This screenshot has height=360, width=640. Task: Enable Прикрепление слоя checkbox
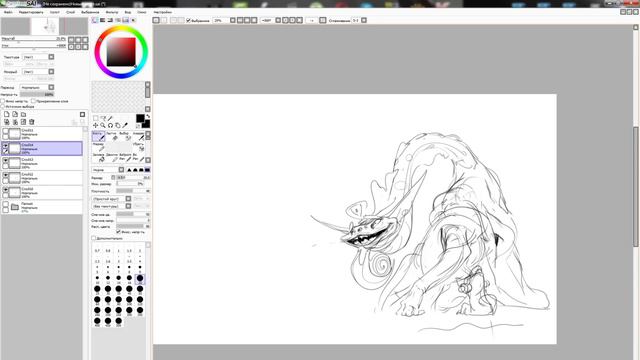tap(33, 101)
